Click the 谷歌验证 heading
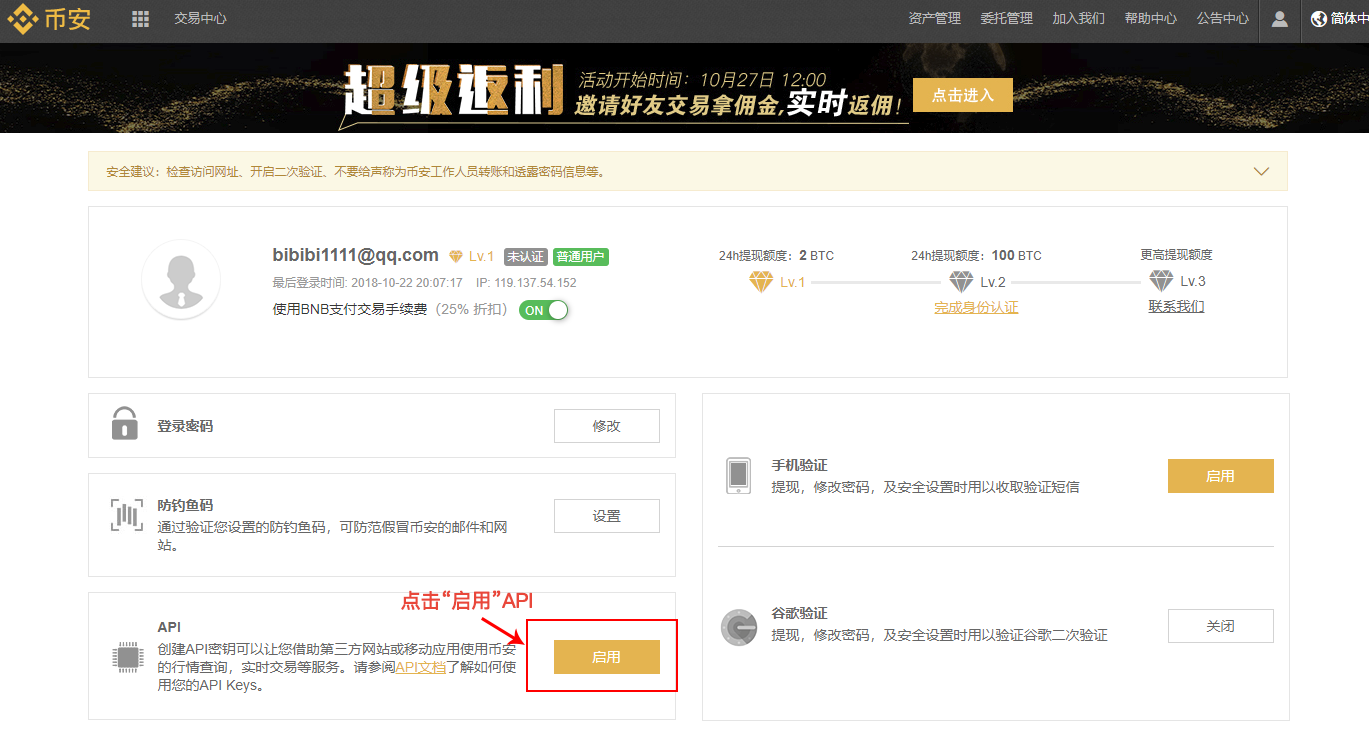The width and height of the screenshot is (1369, 732). (800, 614)
